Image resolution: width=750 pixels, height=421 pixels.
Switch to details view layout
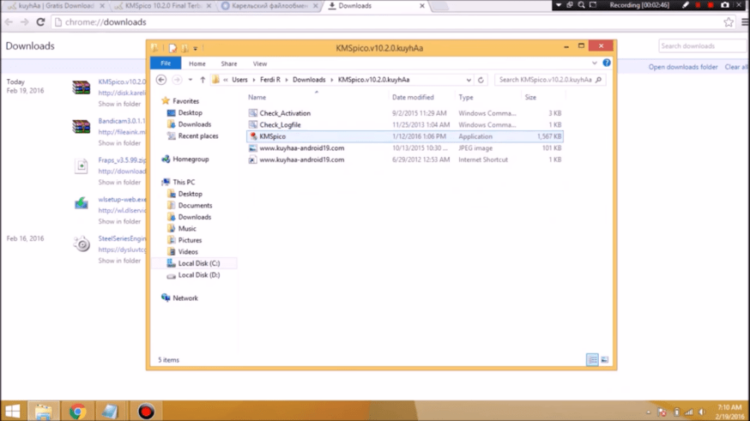(x=592, y=360)
